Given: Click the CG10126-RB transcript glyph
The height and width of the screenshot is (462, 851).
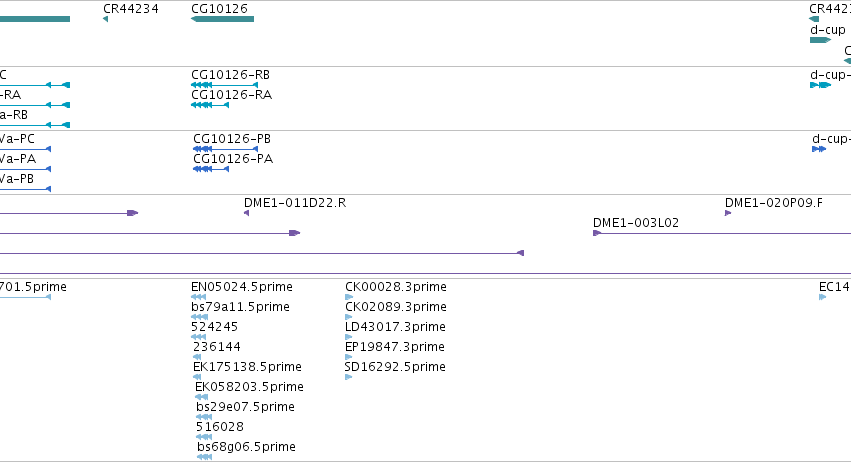Looking at the screenshot, I should [x=224, y=85].
